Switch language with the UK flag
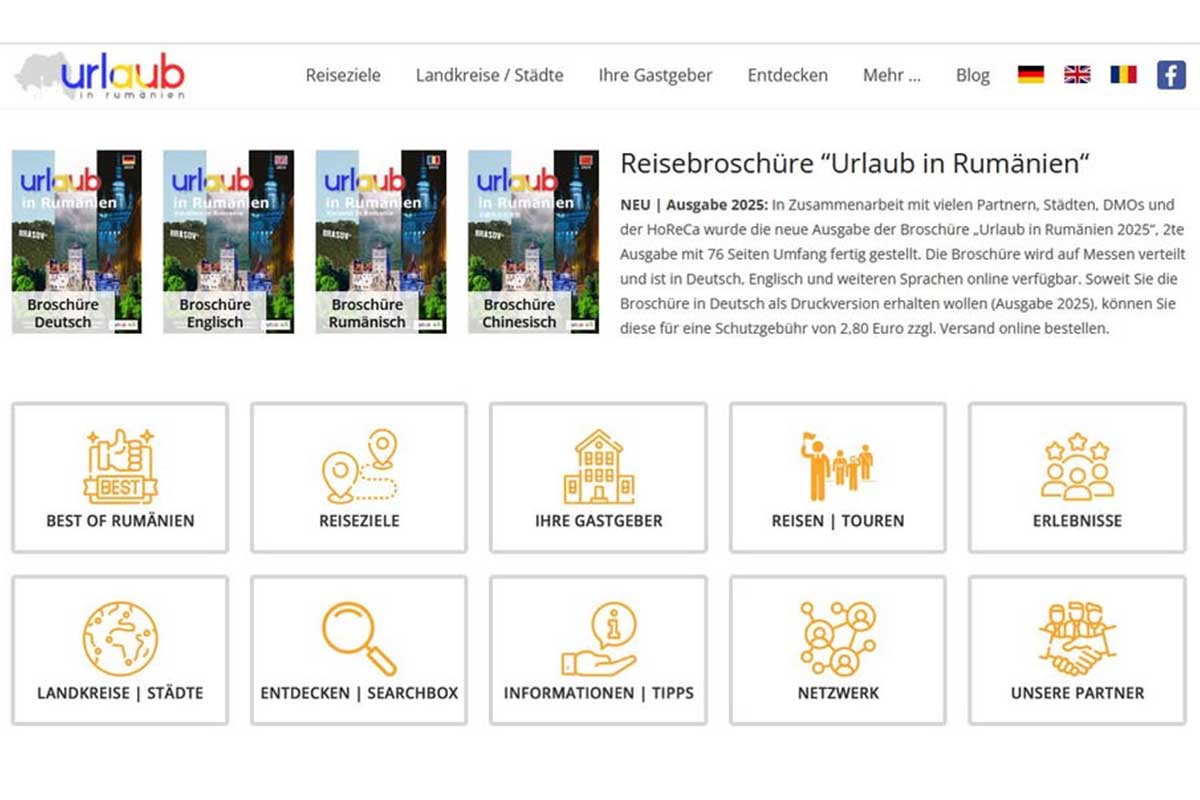Viewport: 1200px width, 800px height. tap(1077, 74)
